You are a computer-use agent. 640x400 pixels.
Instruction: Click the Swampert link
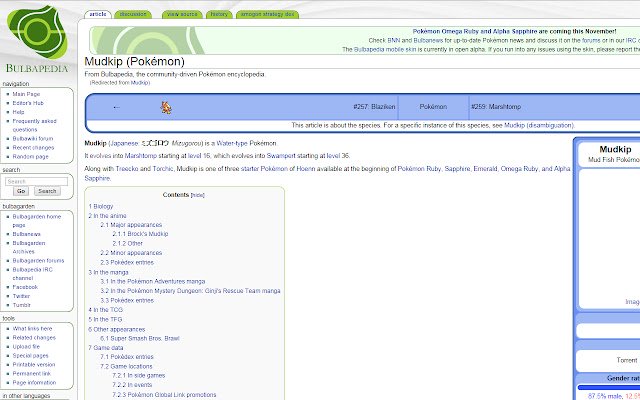point(281,156)
